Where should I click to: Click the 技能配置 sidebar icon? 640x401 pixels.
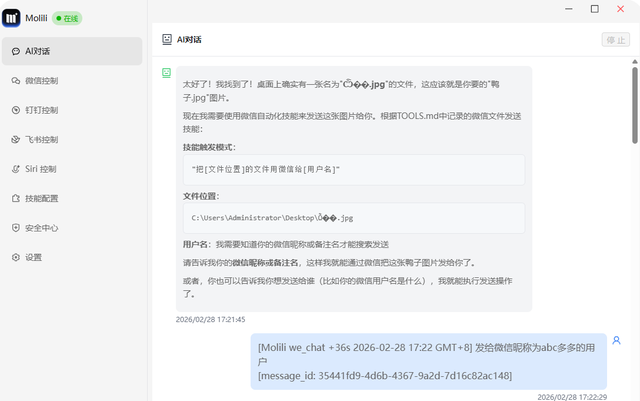pyautogui.click(x=15, y=198)
